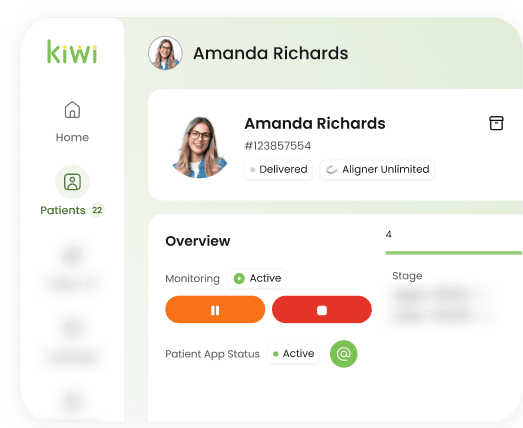Click the green play icon in Monitoring badge
The image size is (523, 428).
tap(239, 278)
